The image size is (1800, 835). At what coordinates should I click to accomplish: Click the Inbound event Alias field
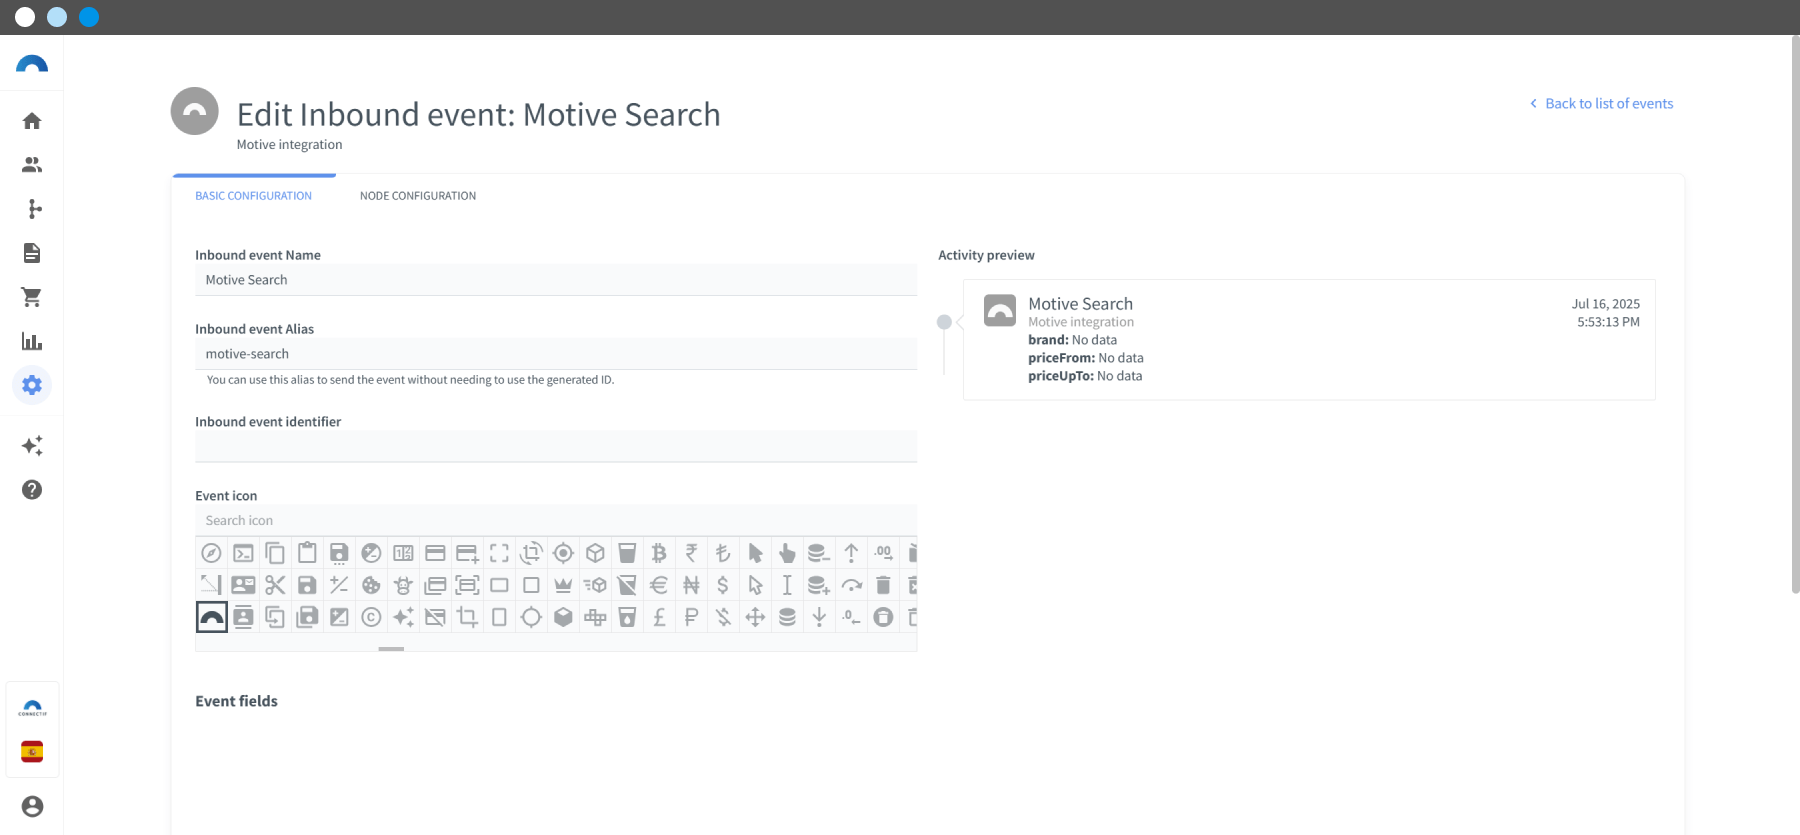coord(556,354)
